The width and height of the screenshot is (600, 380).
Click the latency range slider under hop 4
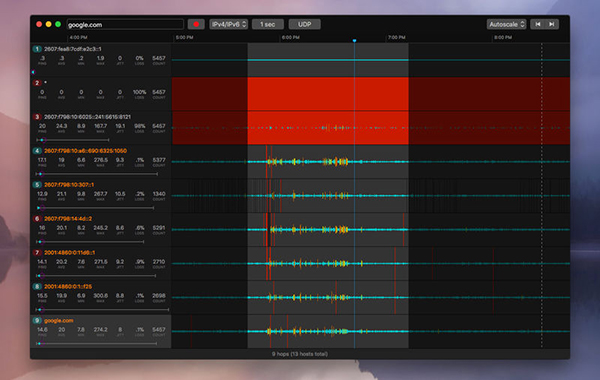point(97,174)
